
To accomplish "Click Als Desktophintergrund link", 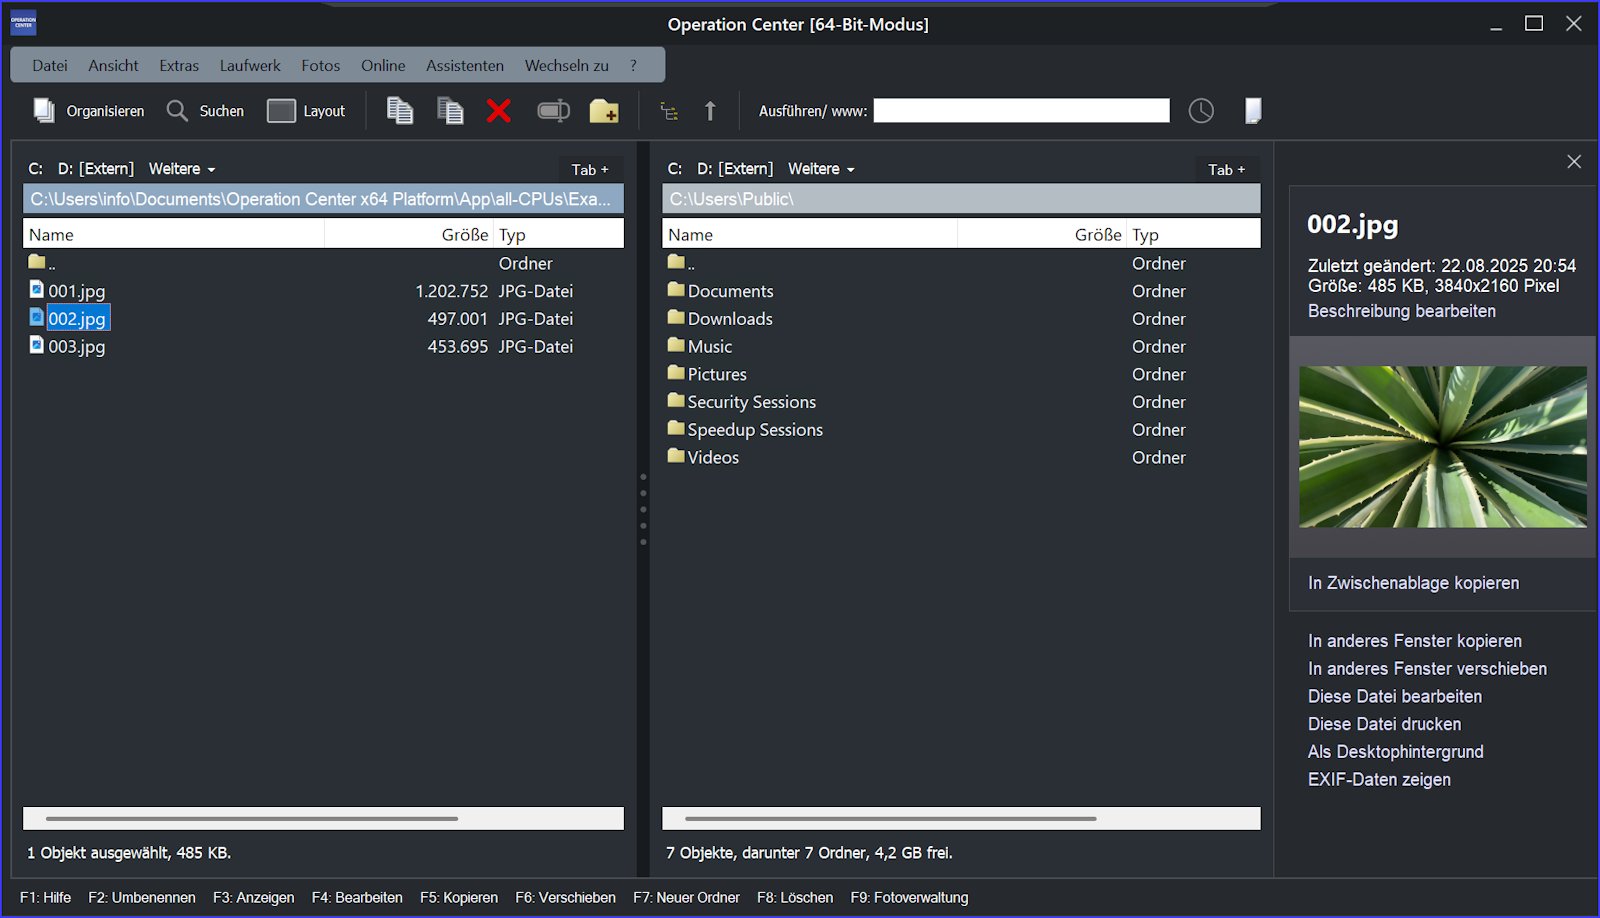I will click(1395, 752).
